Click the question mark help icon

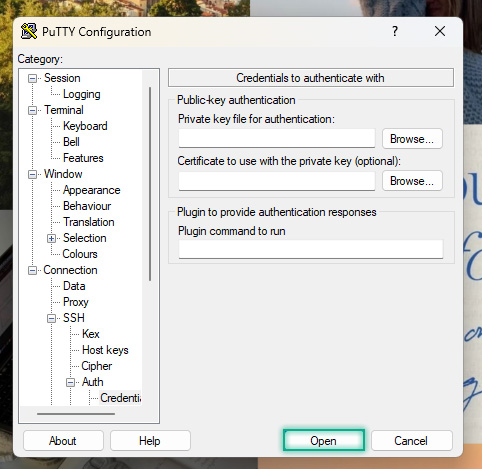(x=395, y=31)
